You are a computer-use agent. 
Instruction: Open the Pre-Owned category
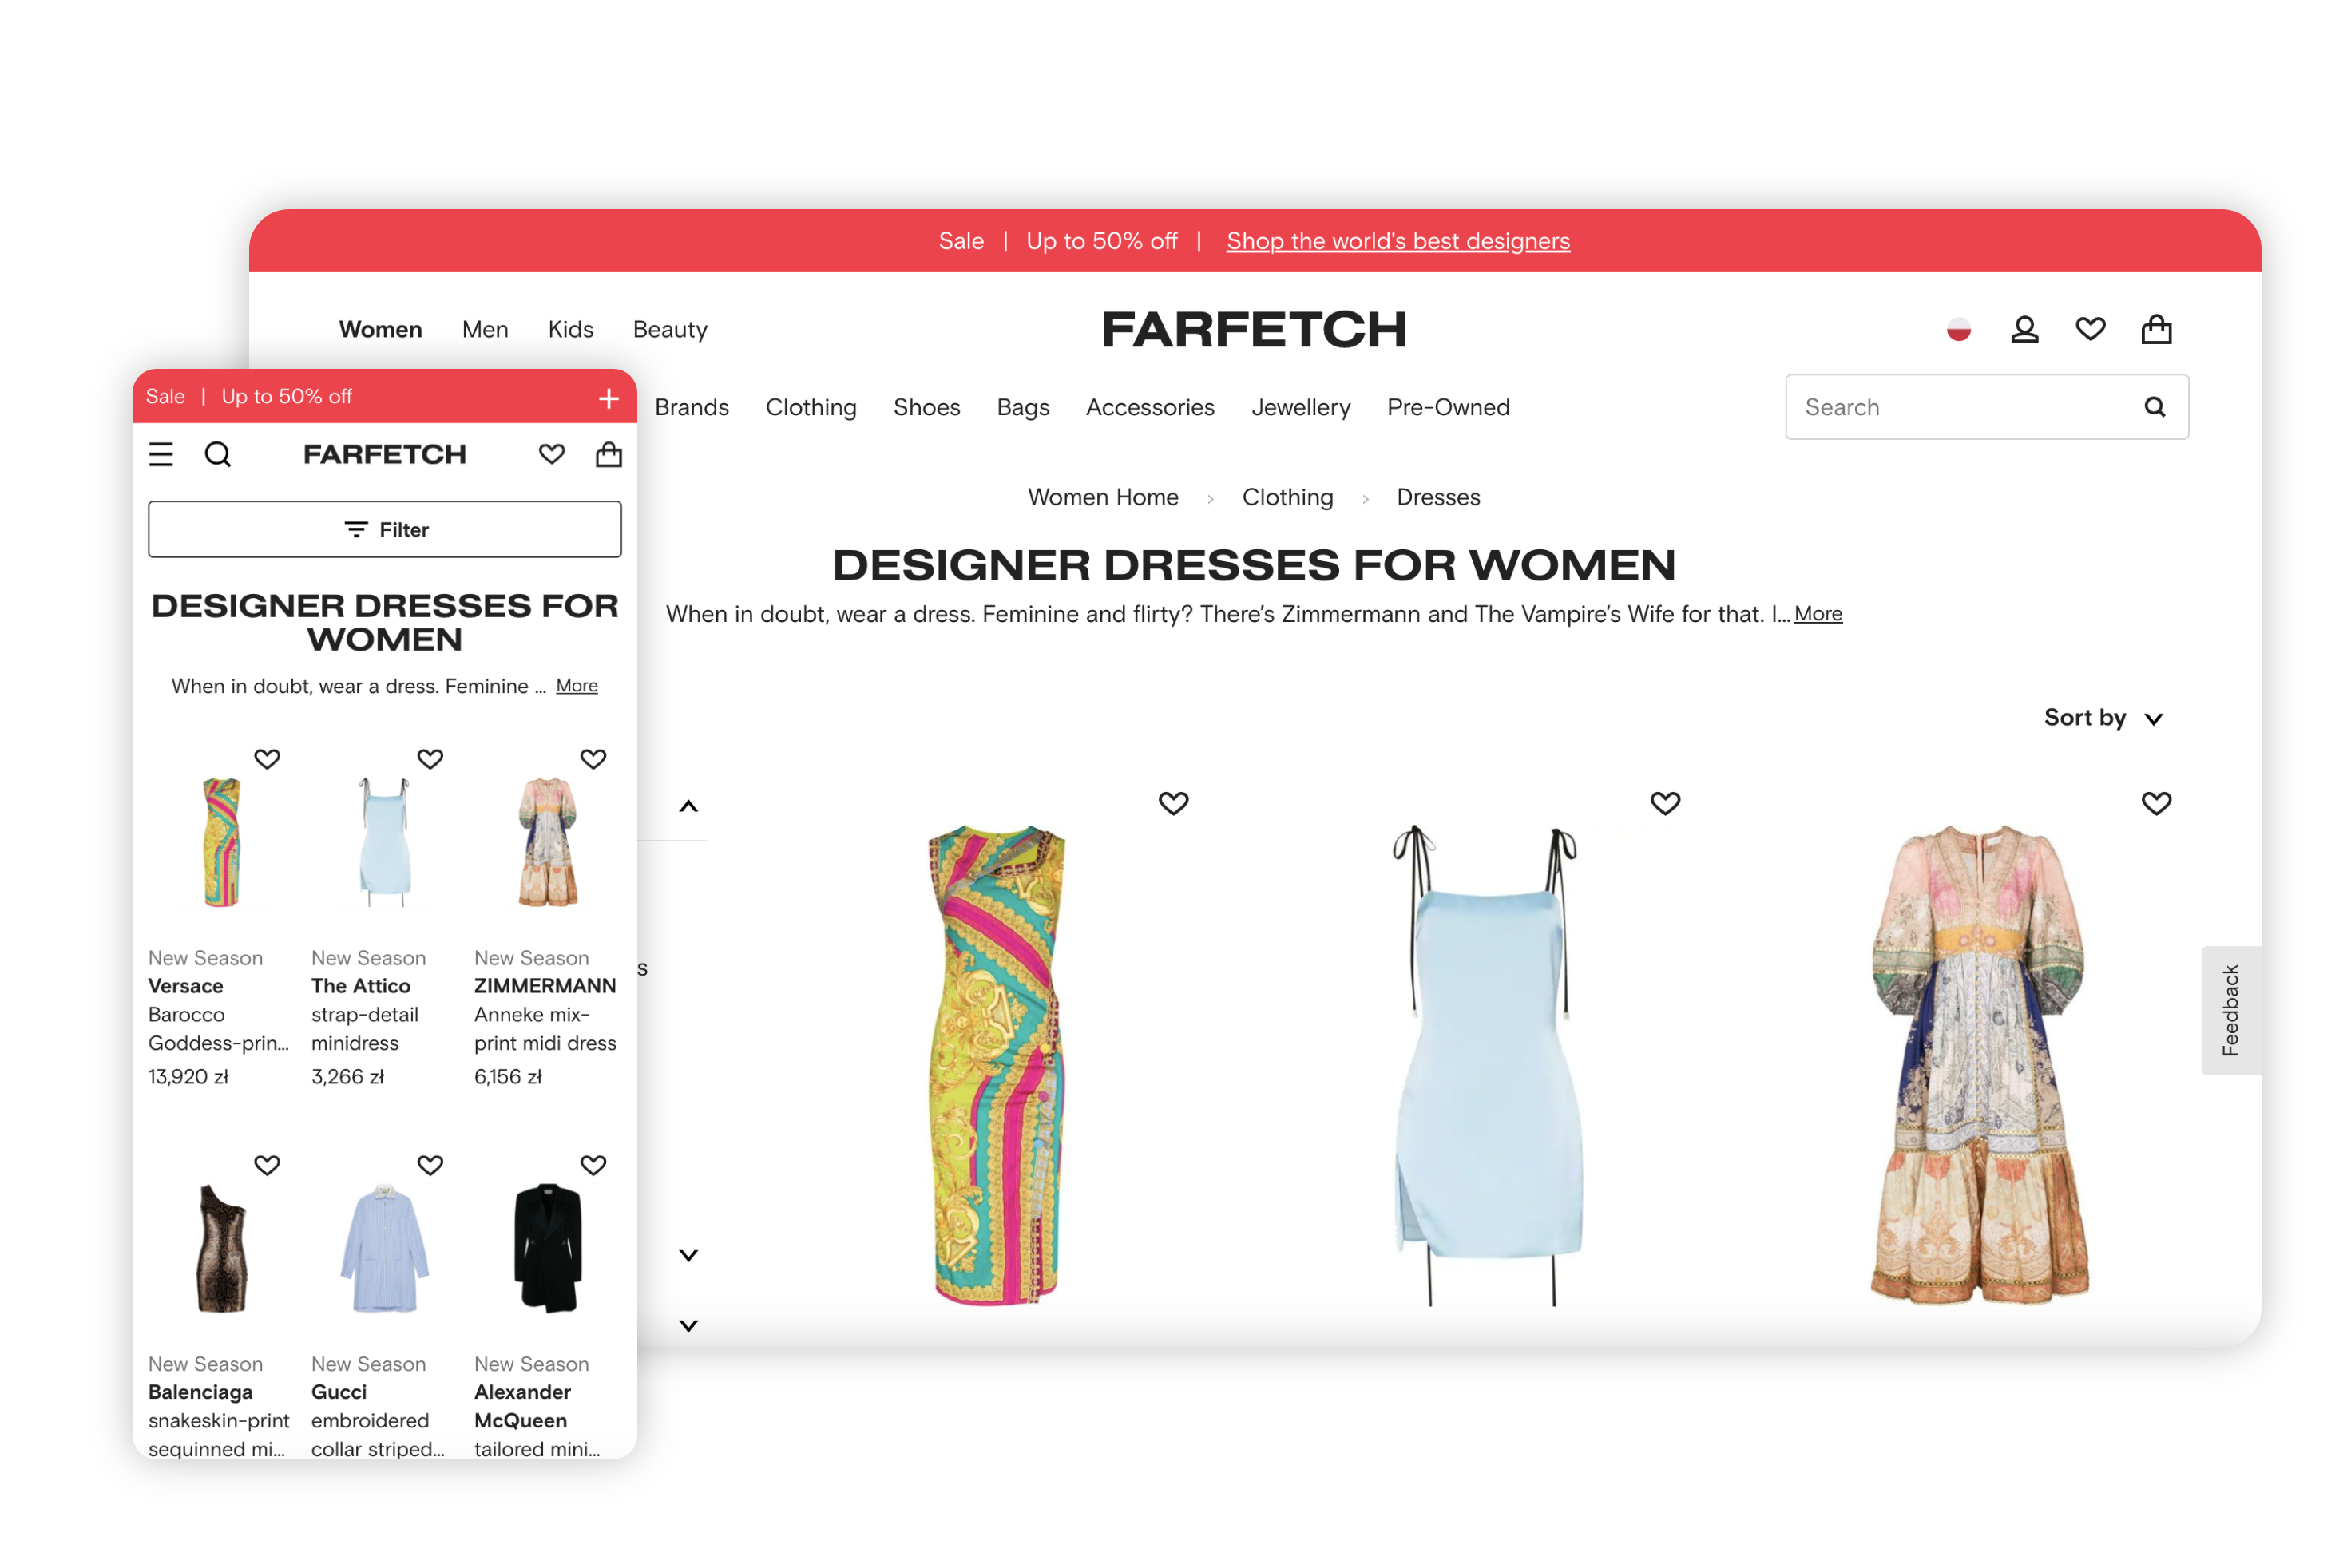pyautogui.click(x=1447, y=407)
